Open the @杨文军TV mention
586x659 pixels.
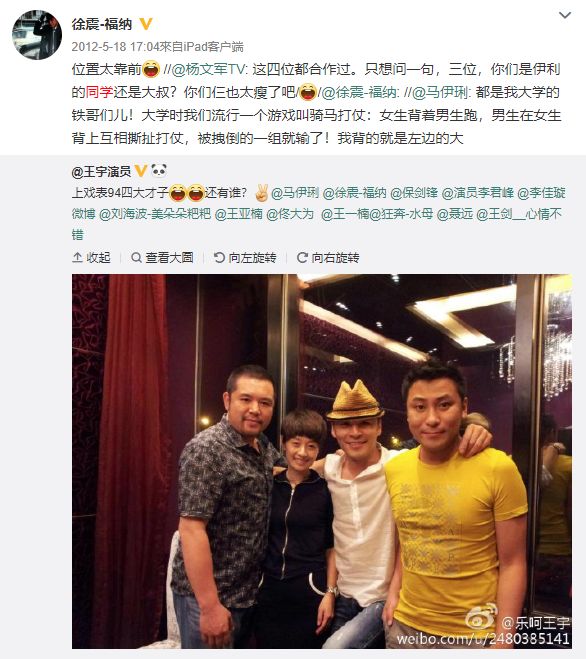click(207, 69)
